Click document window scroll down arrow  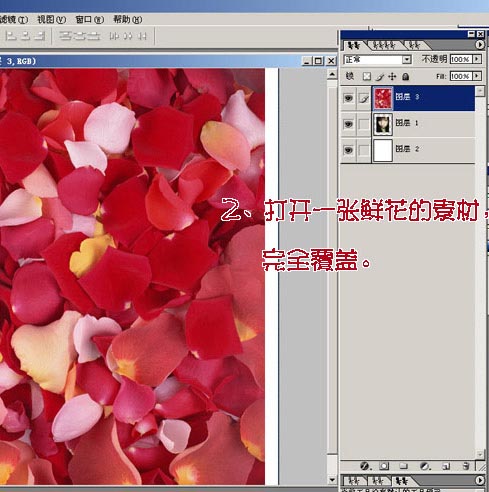coord(332,479)
